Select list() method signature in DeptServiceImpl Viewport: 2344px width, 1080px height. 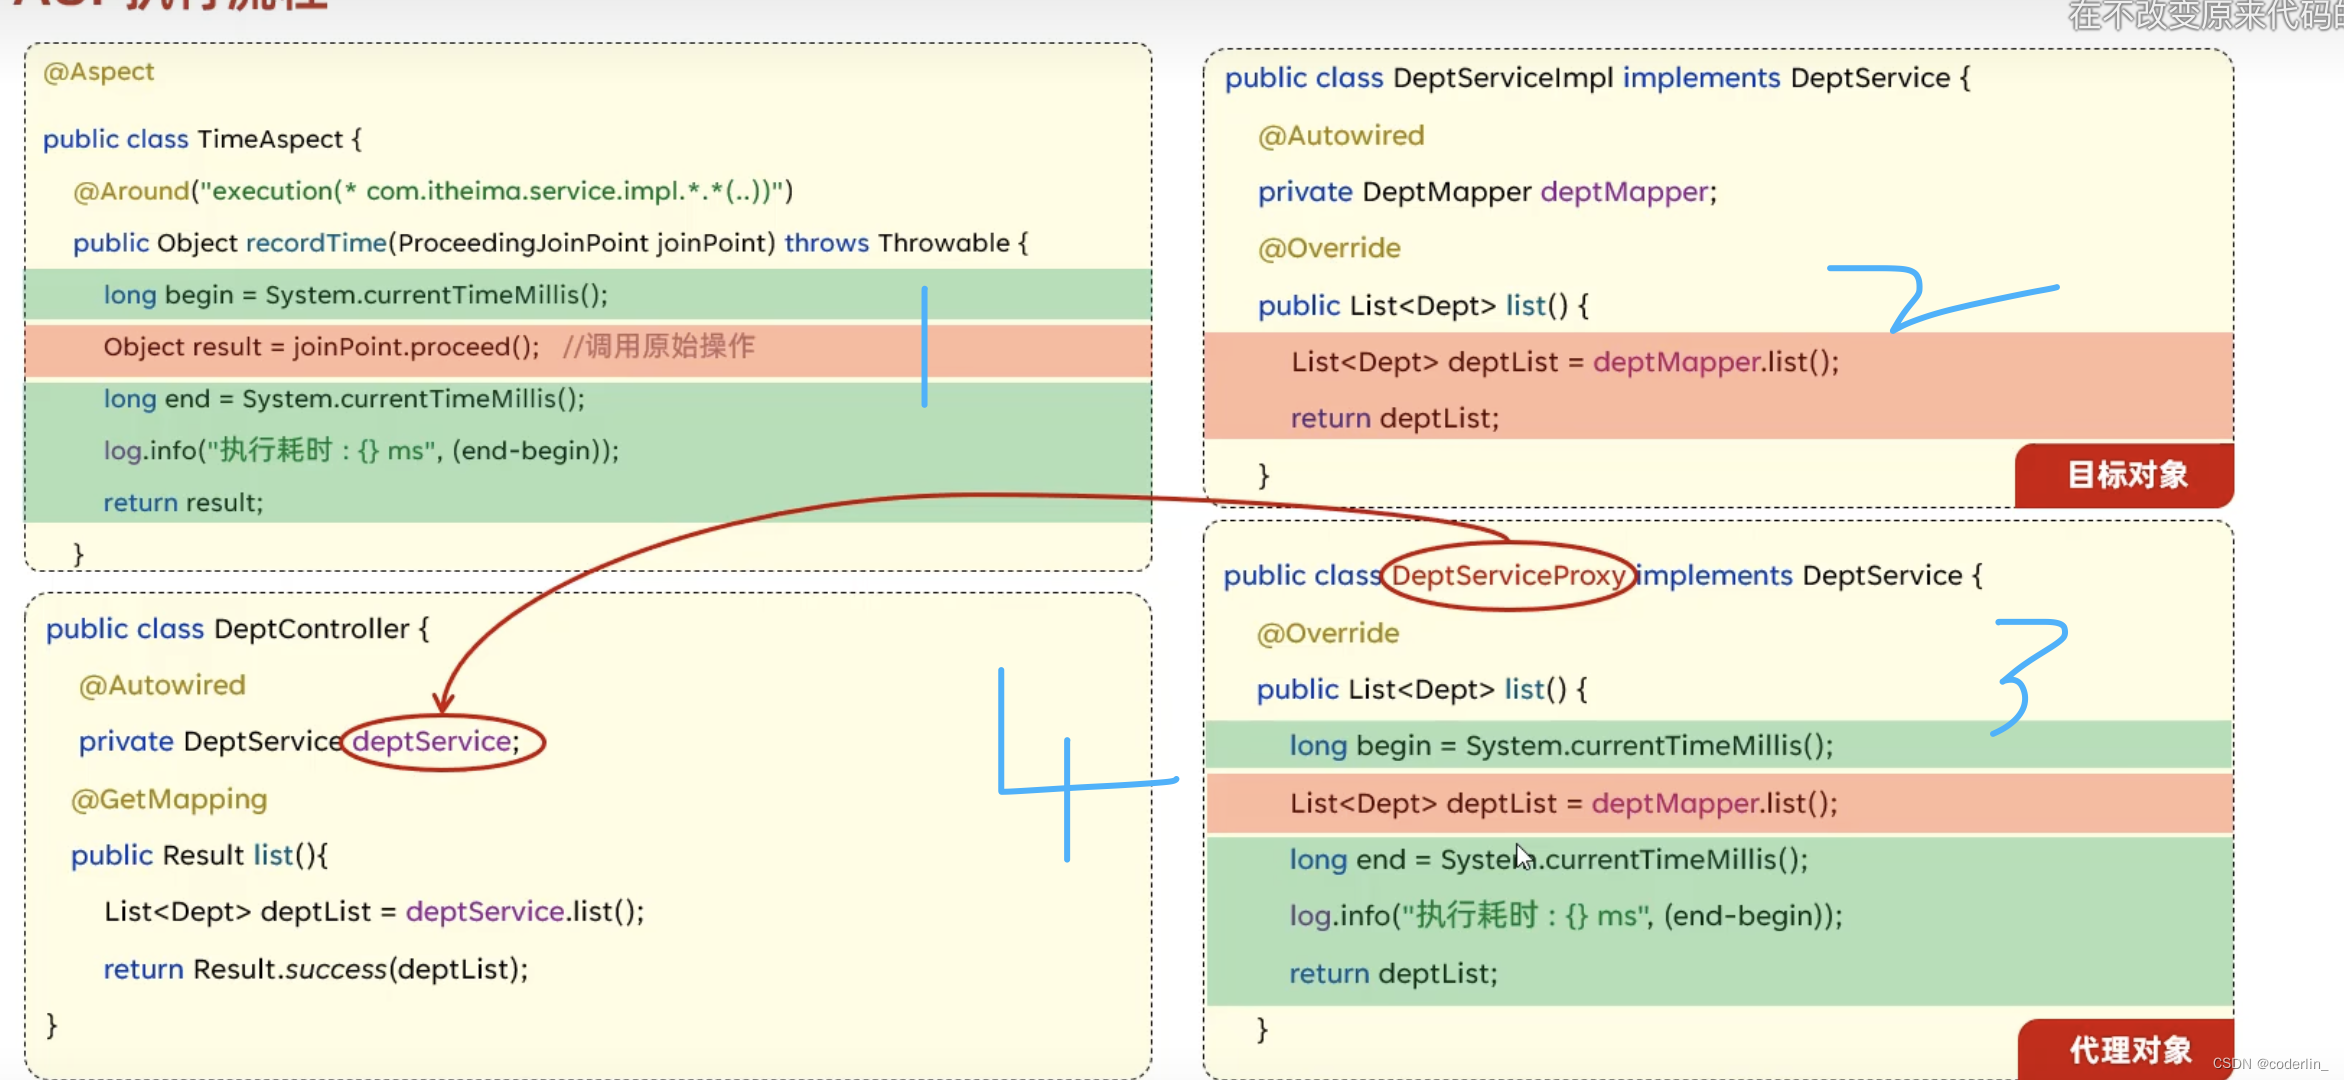tap(1423, 305)
